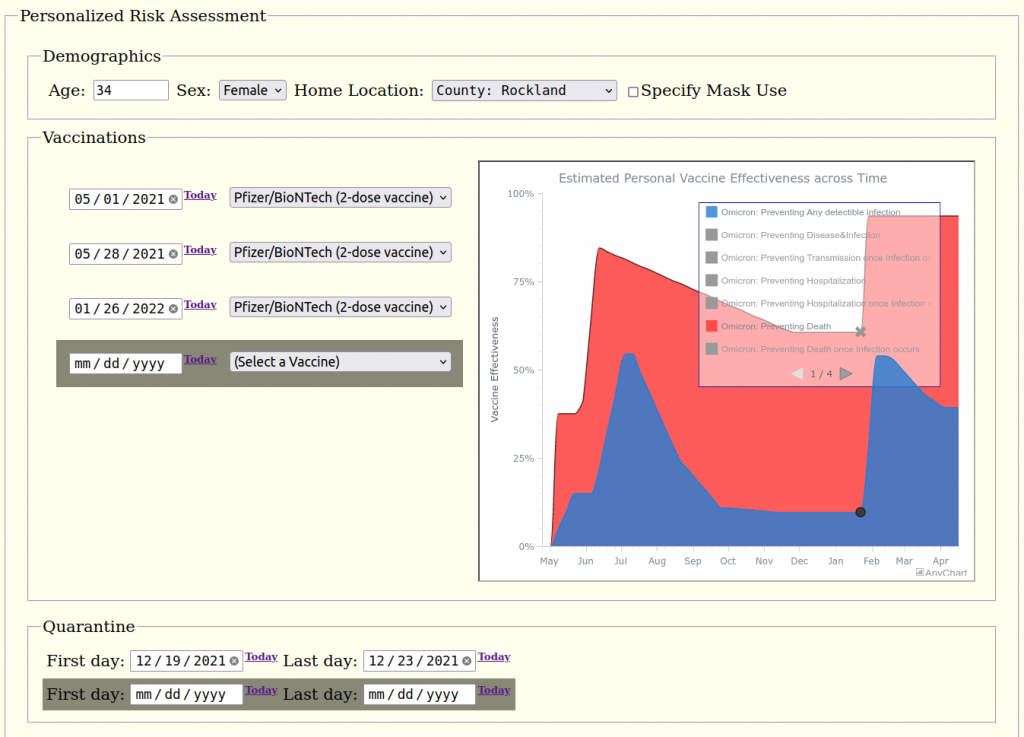Click the previous arrow in legend pagination
Screen dimensions: 1024x737
[x=797, y=373]
